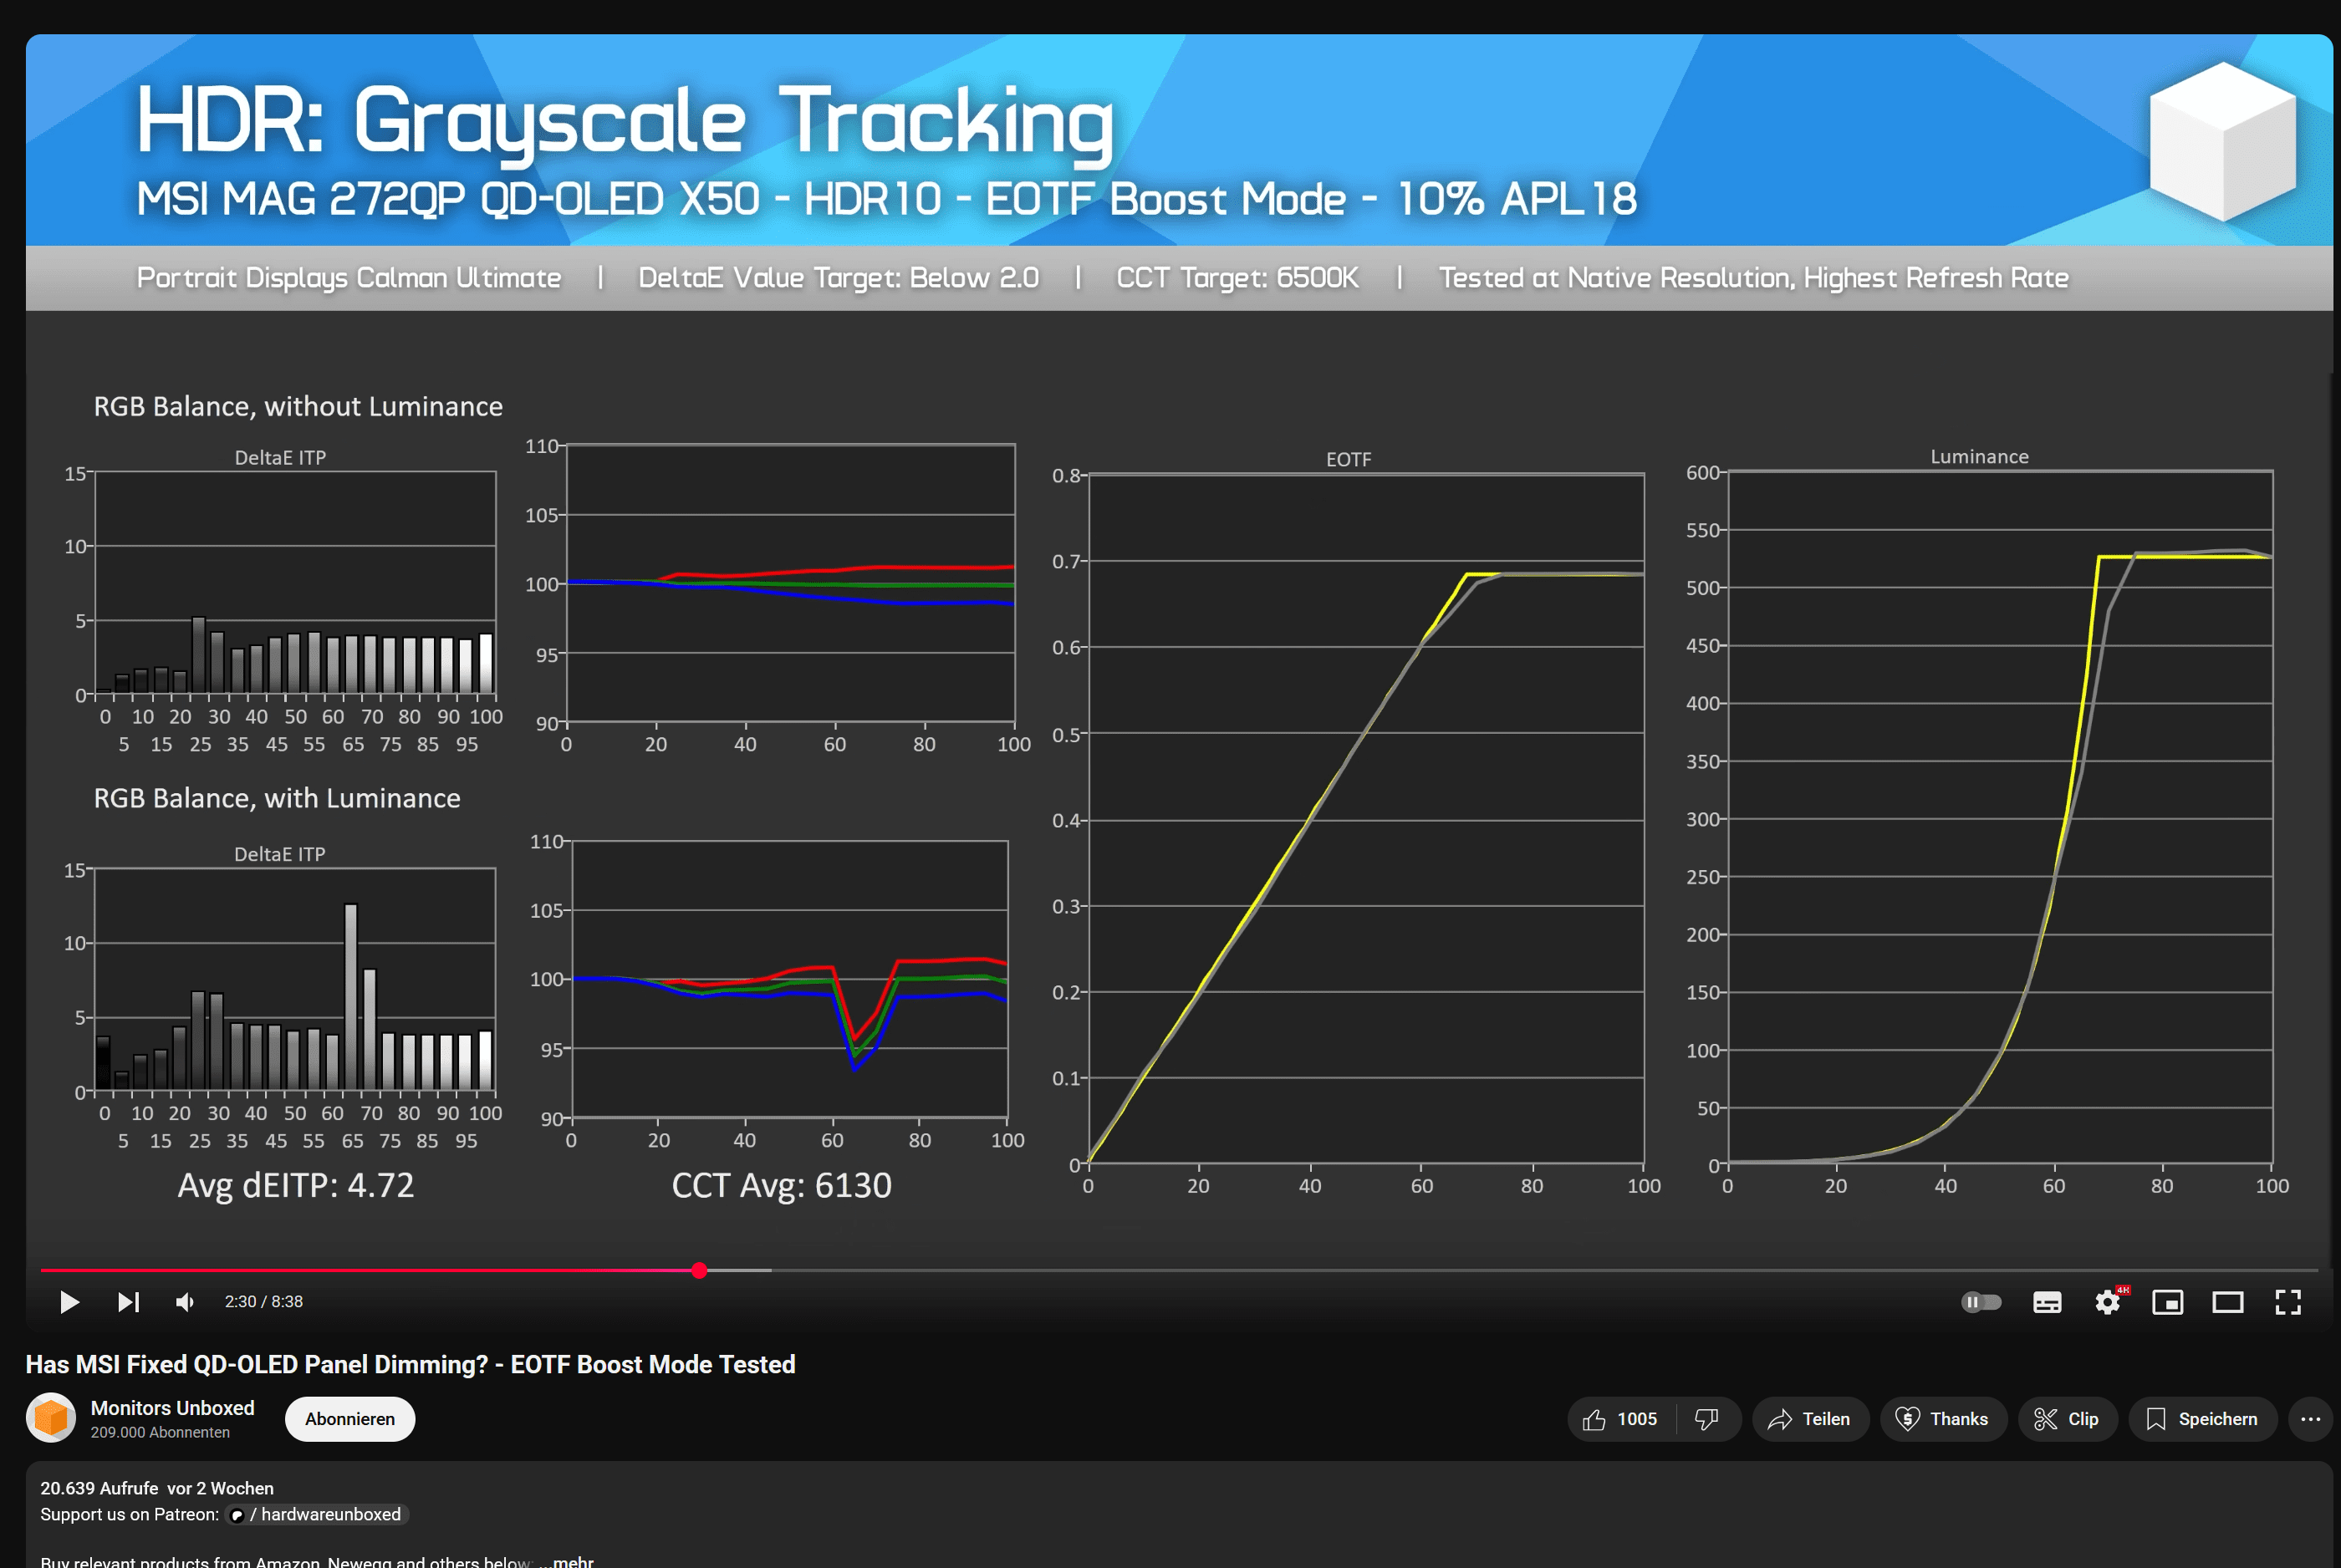
Task: Click 'RGB Balance, with Luminance' label
Action: coord(277,798)
